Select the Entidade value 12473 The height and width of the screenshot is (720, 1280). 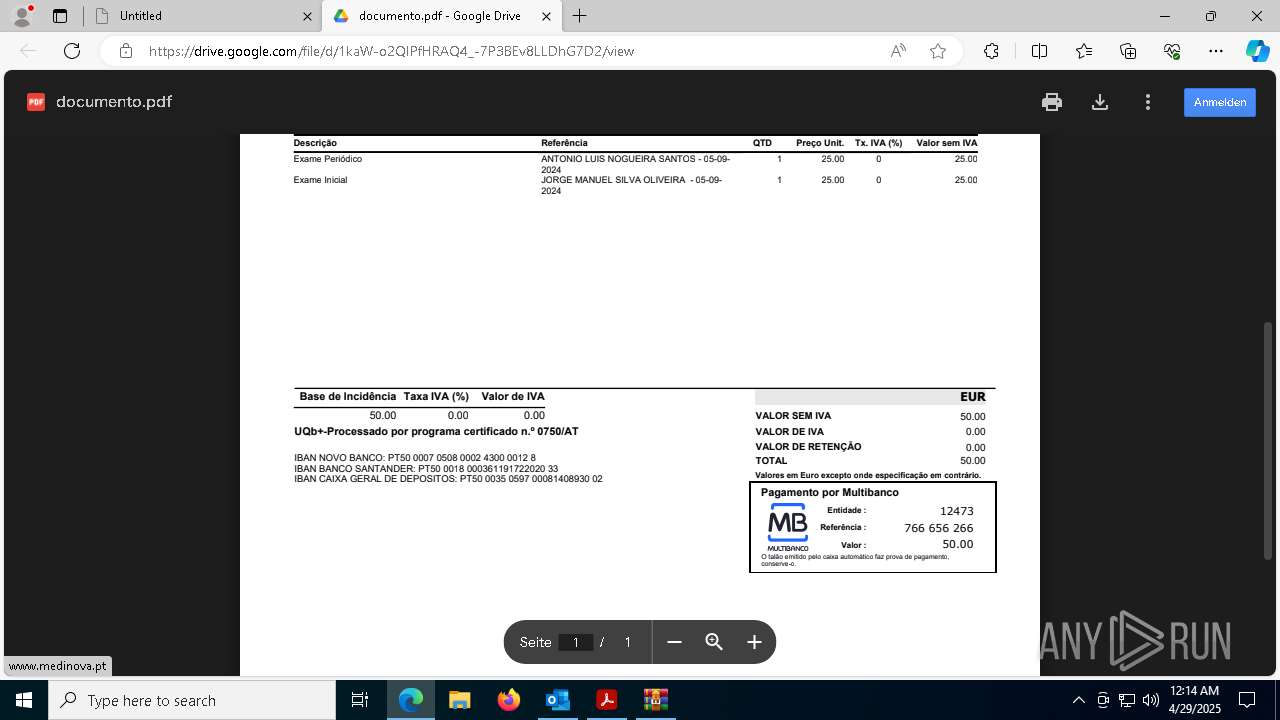point(956,511)
